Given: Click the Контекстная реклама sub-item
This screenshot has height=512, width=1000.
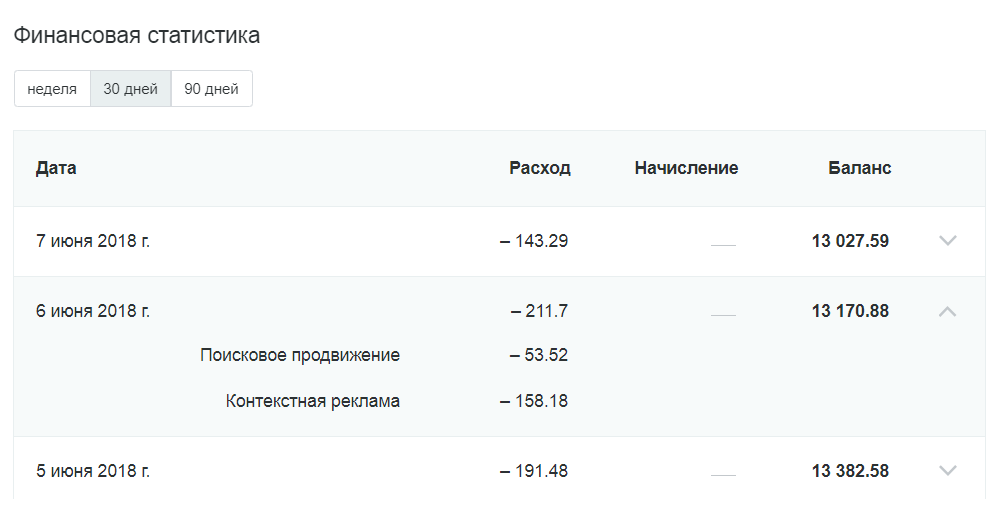Looking at the screenshot, I should (x=312, y=401).
